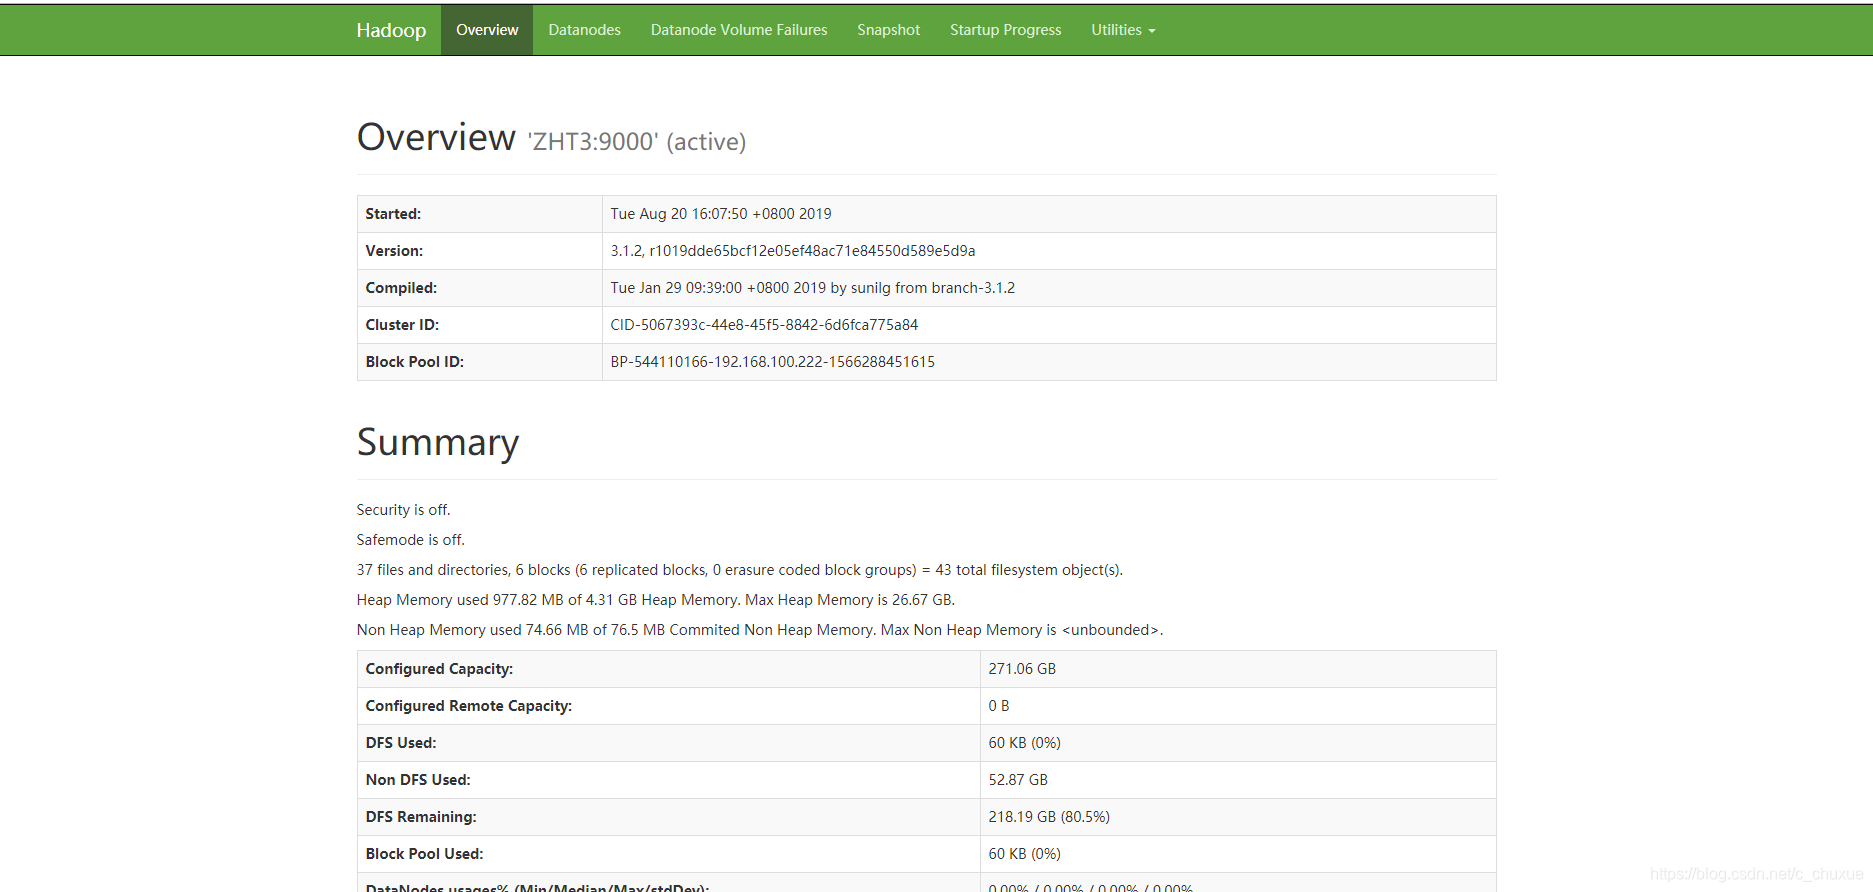
Task: Select the Overview tab
Action: pos(487,30)
